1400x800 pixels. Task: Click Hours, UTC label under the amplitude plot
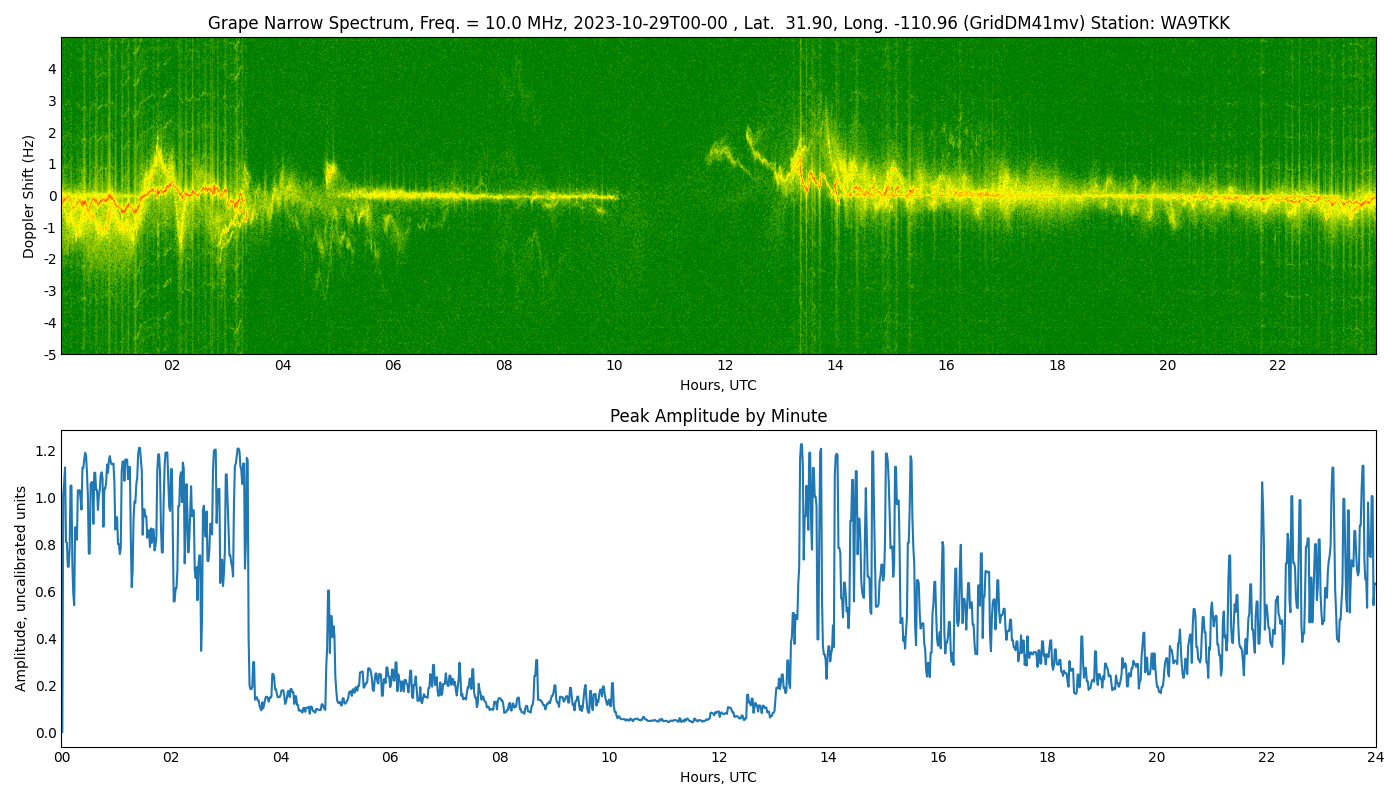(718, 777)
